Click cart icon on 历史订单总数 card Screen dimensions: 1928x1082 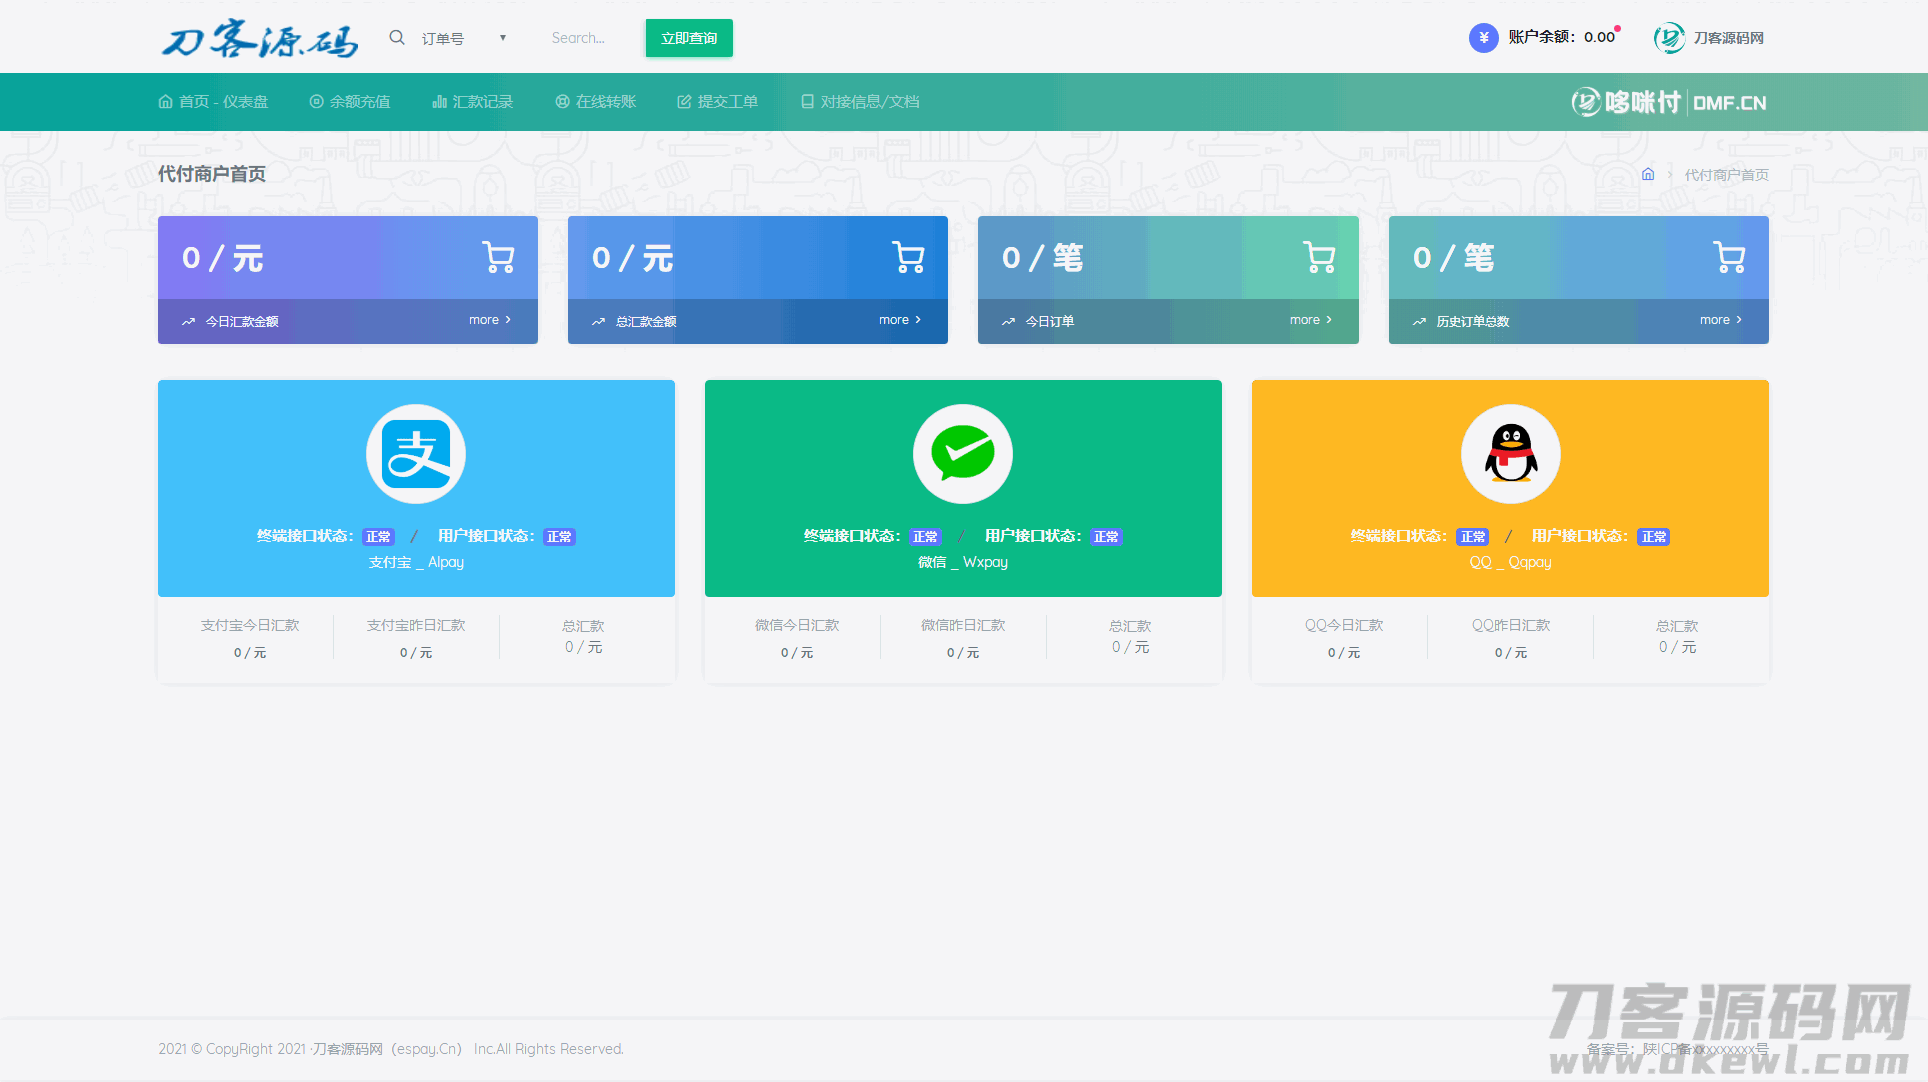click(x=1729, y=257)
